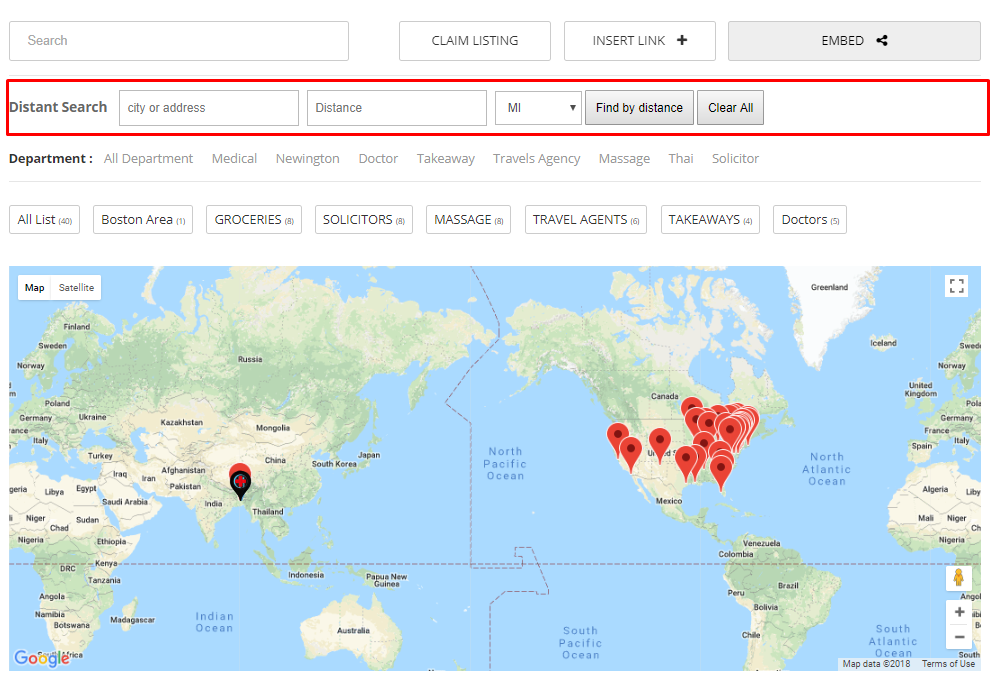Show the MASSAGE category list

click(x=468, y=220)
